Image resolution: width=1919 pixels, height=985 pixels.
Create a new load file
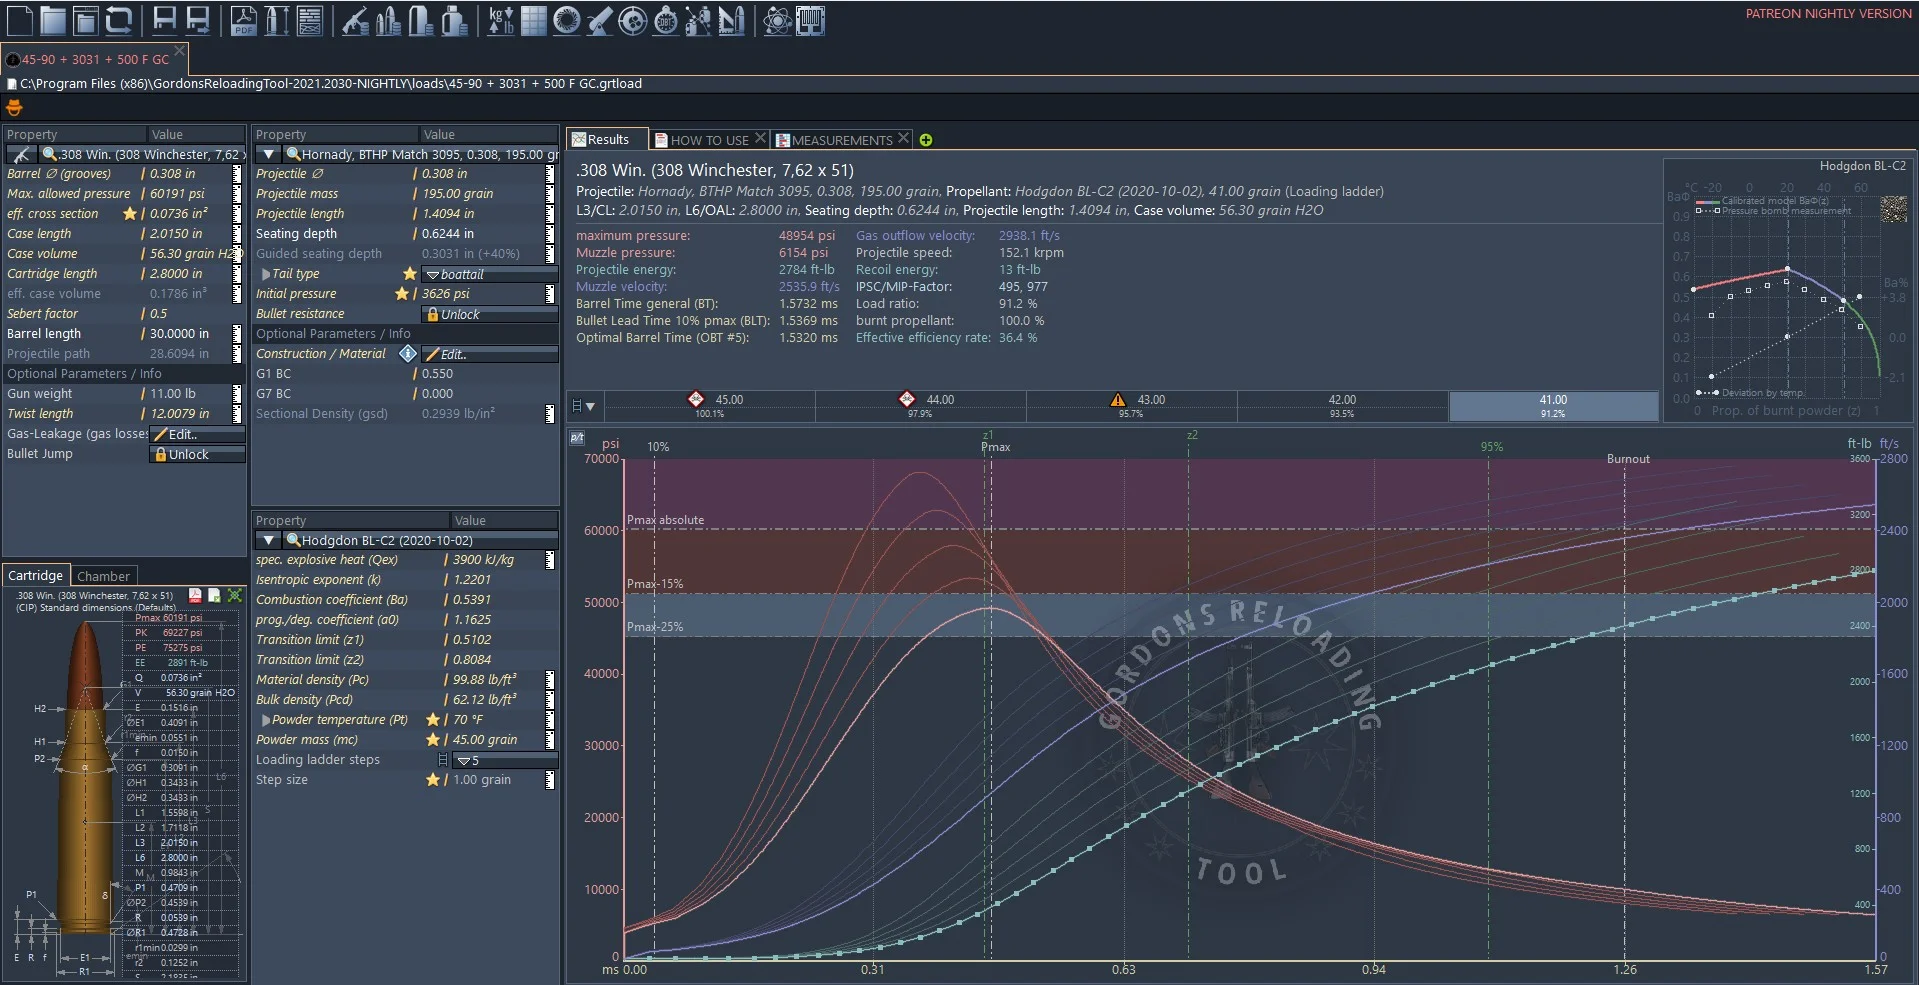pyautogui.click(x=20, y=20)
